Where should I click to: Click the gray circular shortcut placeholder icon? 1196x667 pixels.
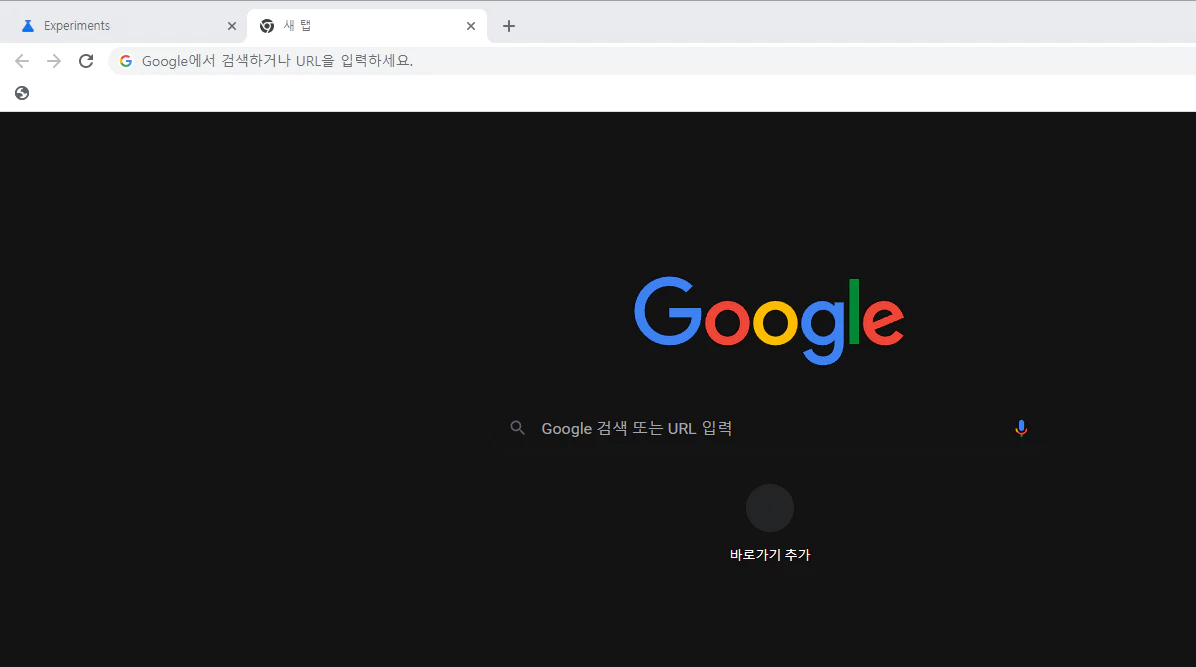[769, 507]
